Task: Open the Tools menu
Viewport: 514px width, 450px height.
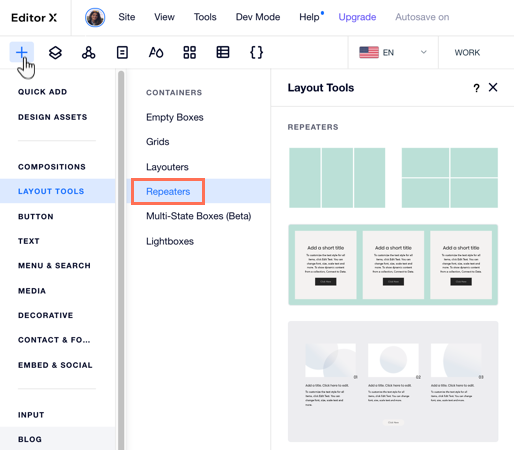Action: click(x=205, y=17)
